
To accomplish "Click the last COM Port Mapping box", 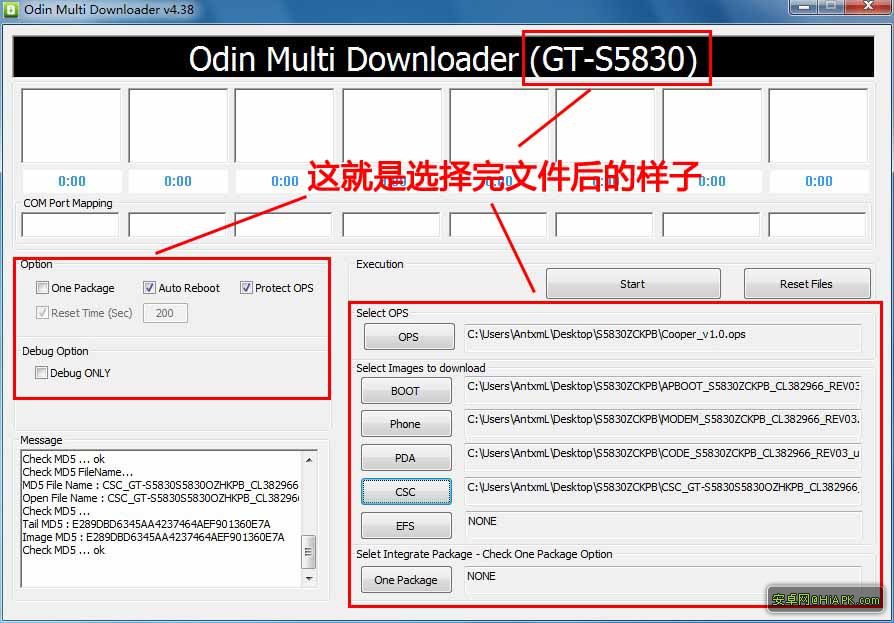I will pyautogui.click(x=818, y=225).
